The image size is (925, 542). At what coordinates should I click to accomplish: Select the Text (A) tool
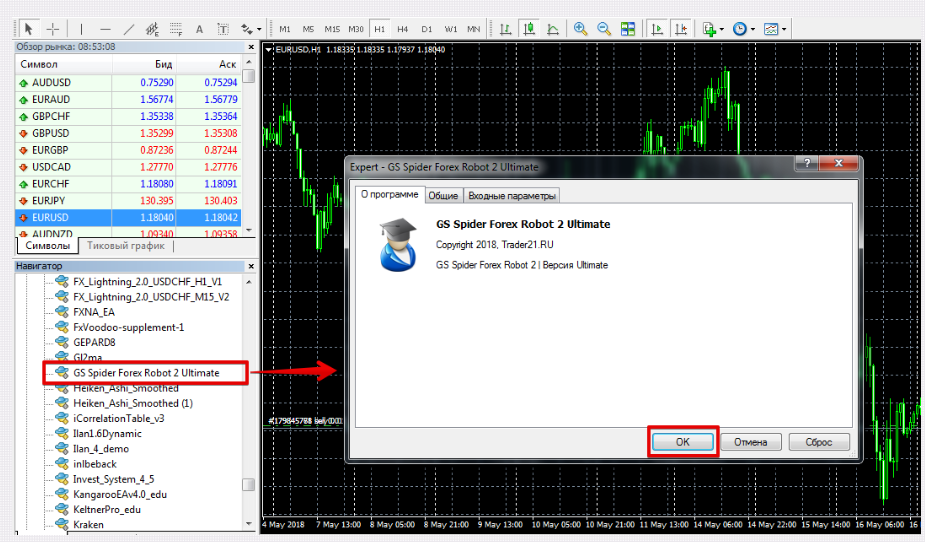199,29
